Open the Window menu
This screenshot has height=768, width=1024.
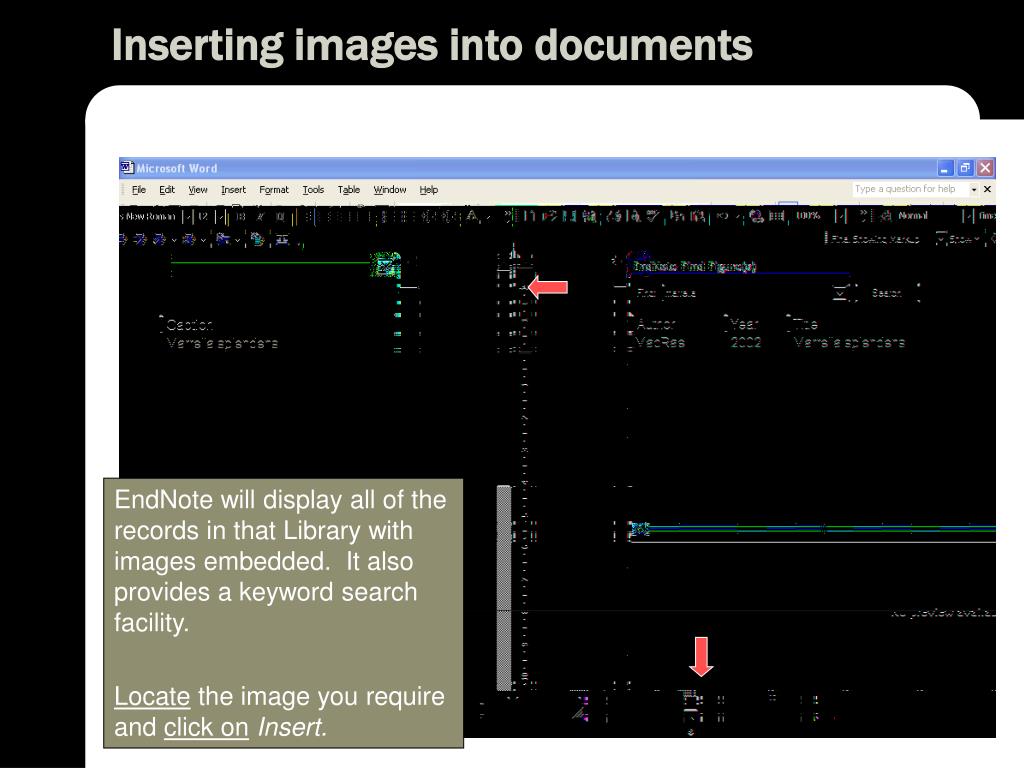tap(390, 189)
